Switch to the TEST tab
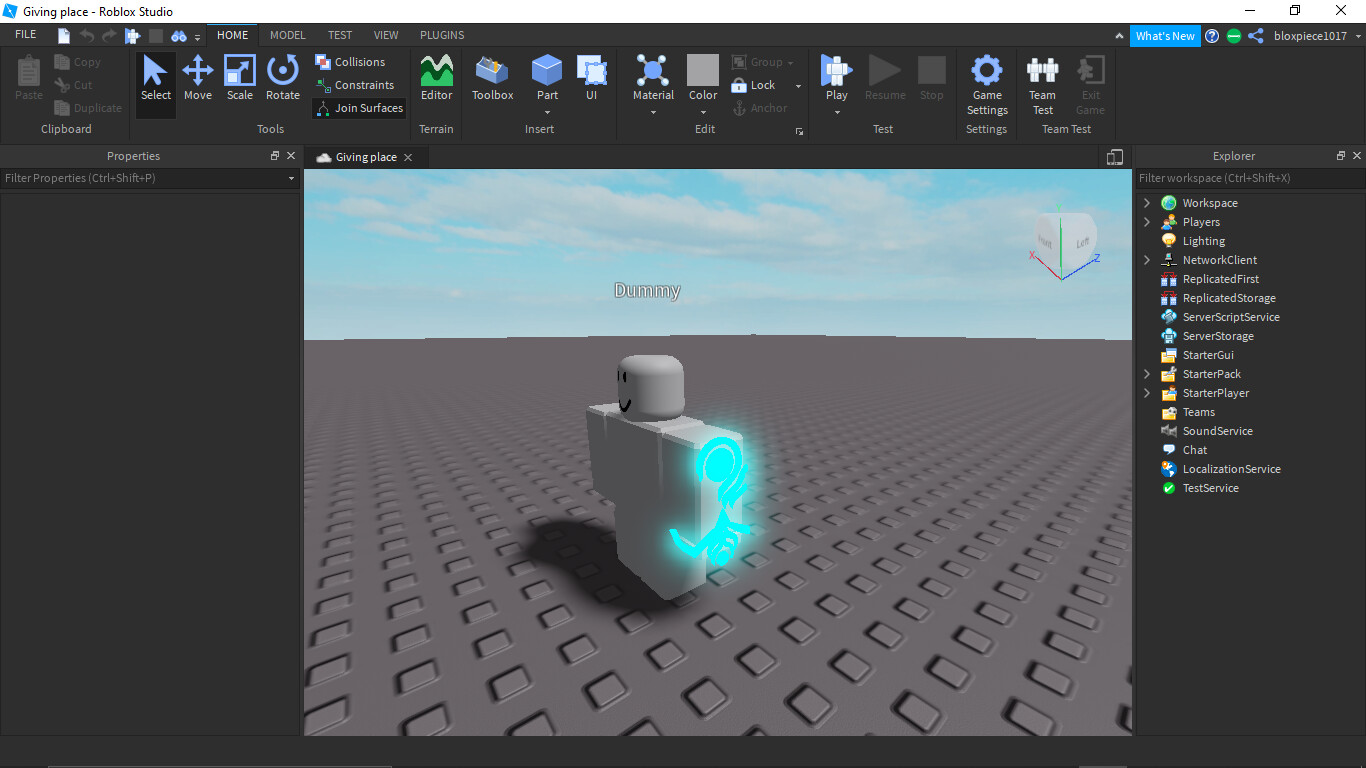The image size is (1366, 768). click(x=340, y=35)
